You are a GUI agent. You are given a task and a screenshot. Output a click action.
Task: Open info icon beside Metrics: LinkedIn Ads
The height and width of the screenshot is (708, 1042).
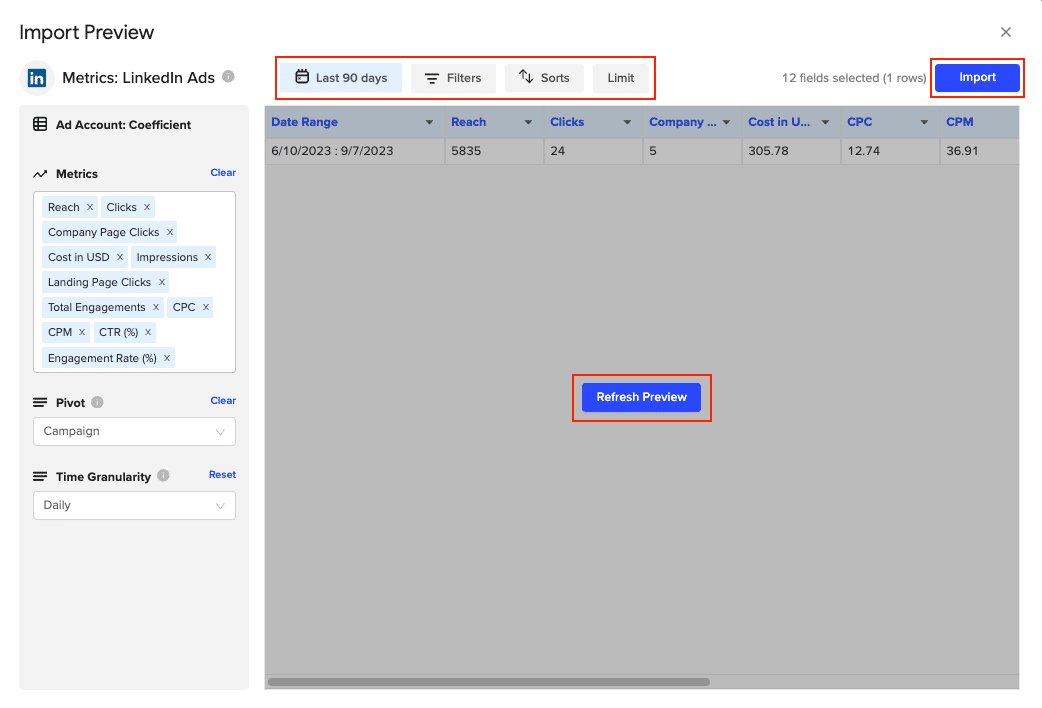pos(228,76)
